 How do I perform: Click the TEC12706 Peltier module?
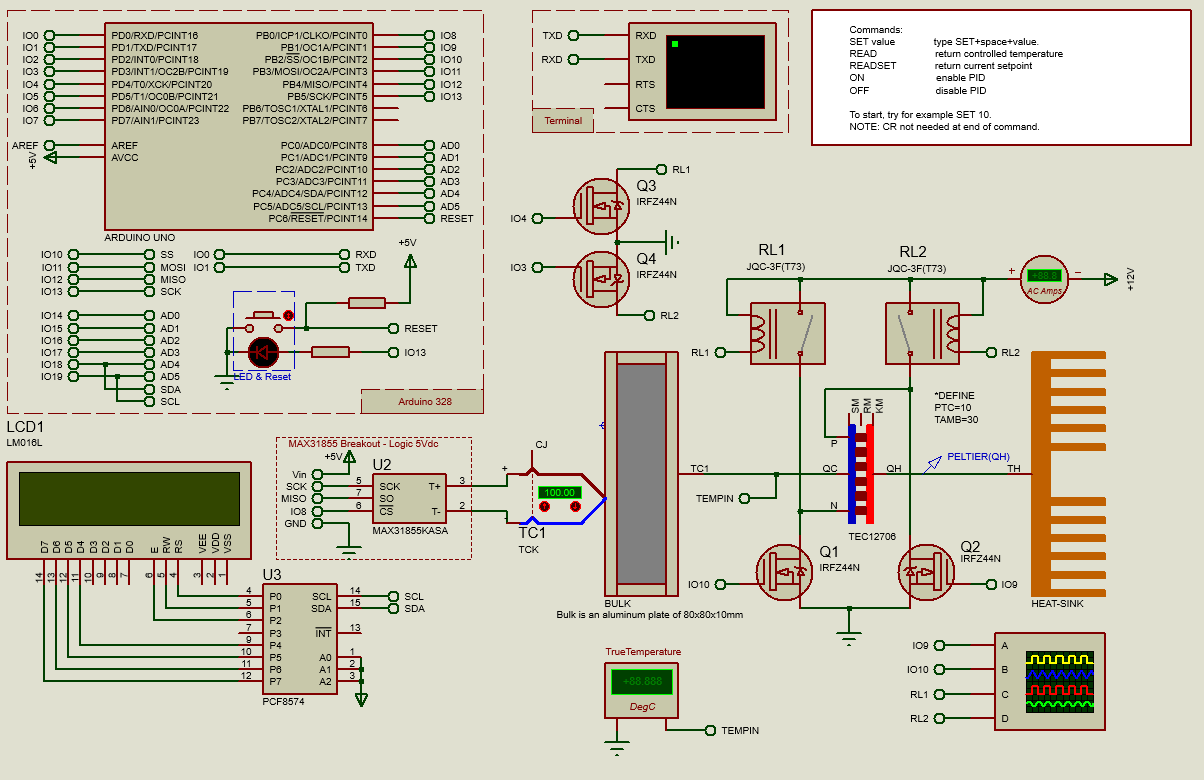pos(862,472)
